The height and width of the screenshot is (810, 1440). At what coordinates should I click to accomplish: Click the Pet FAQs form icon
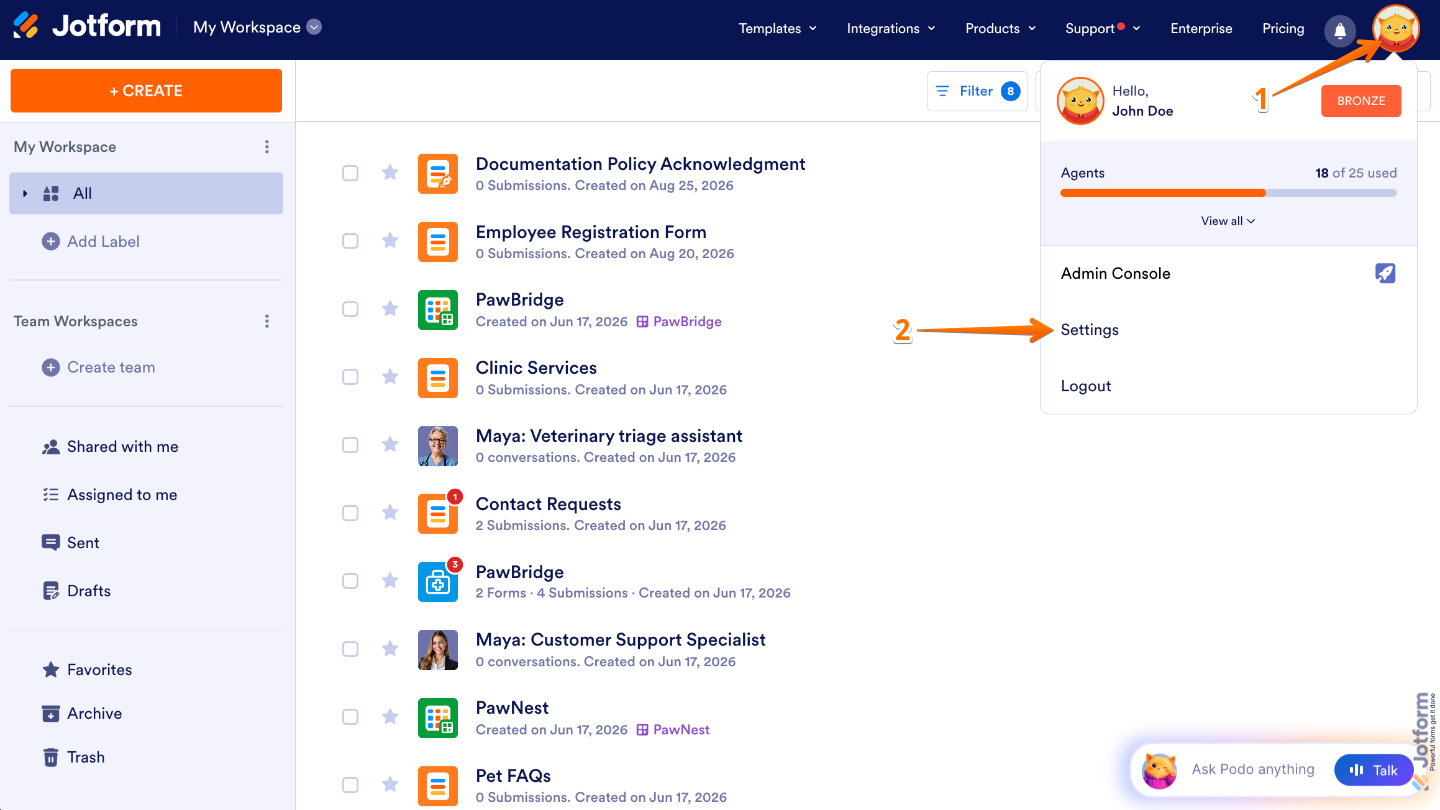tap(438, 786)
